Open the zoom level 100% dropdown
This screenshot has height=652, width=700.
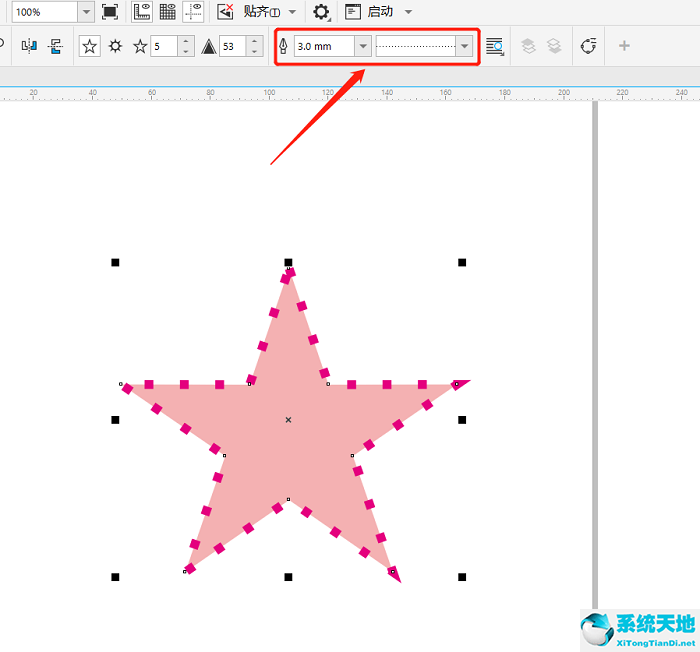pyautogui.click(x=86, y=12)
